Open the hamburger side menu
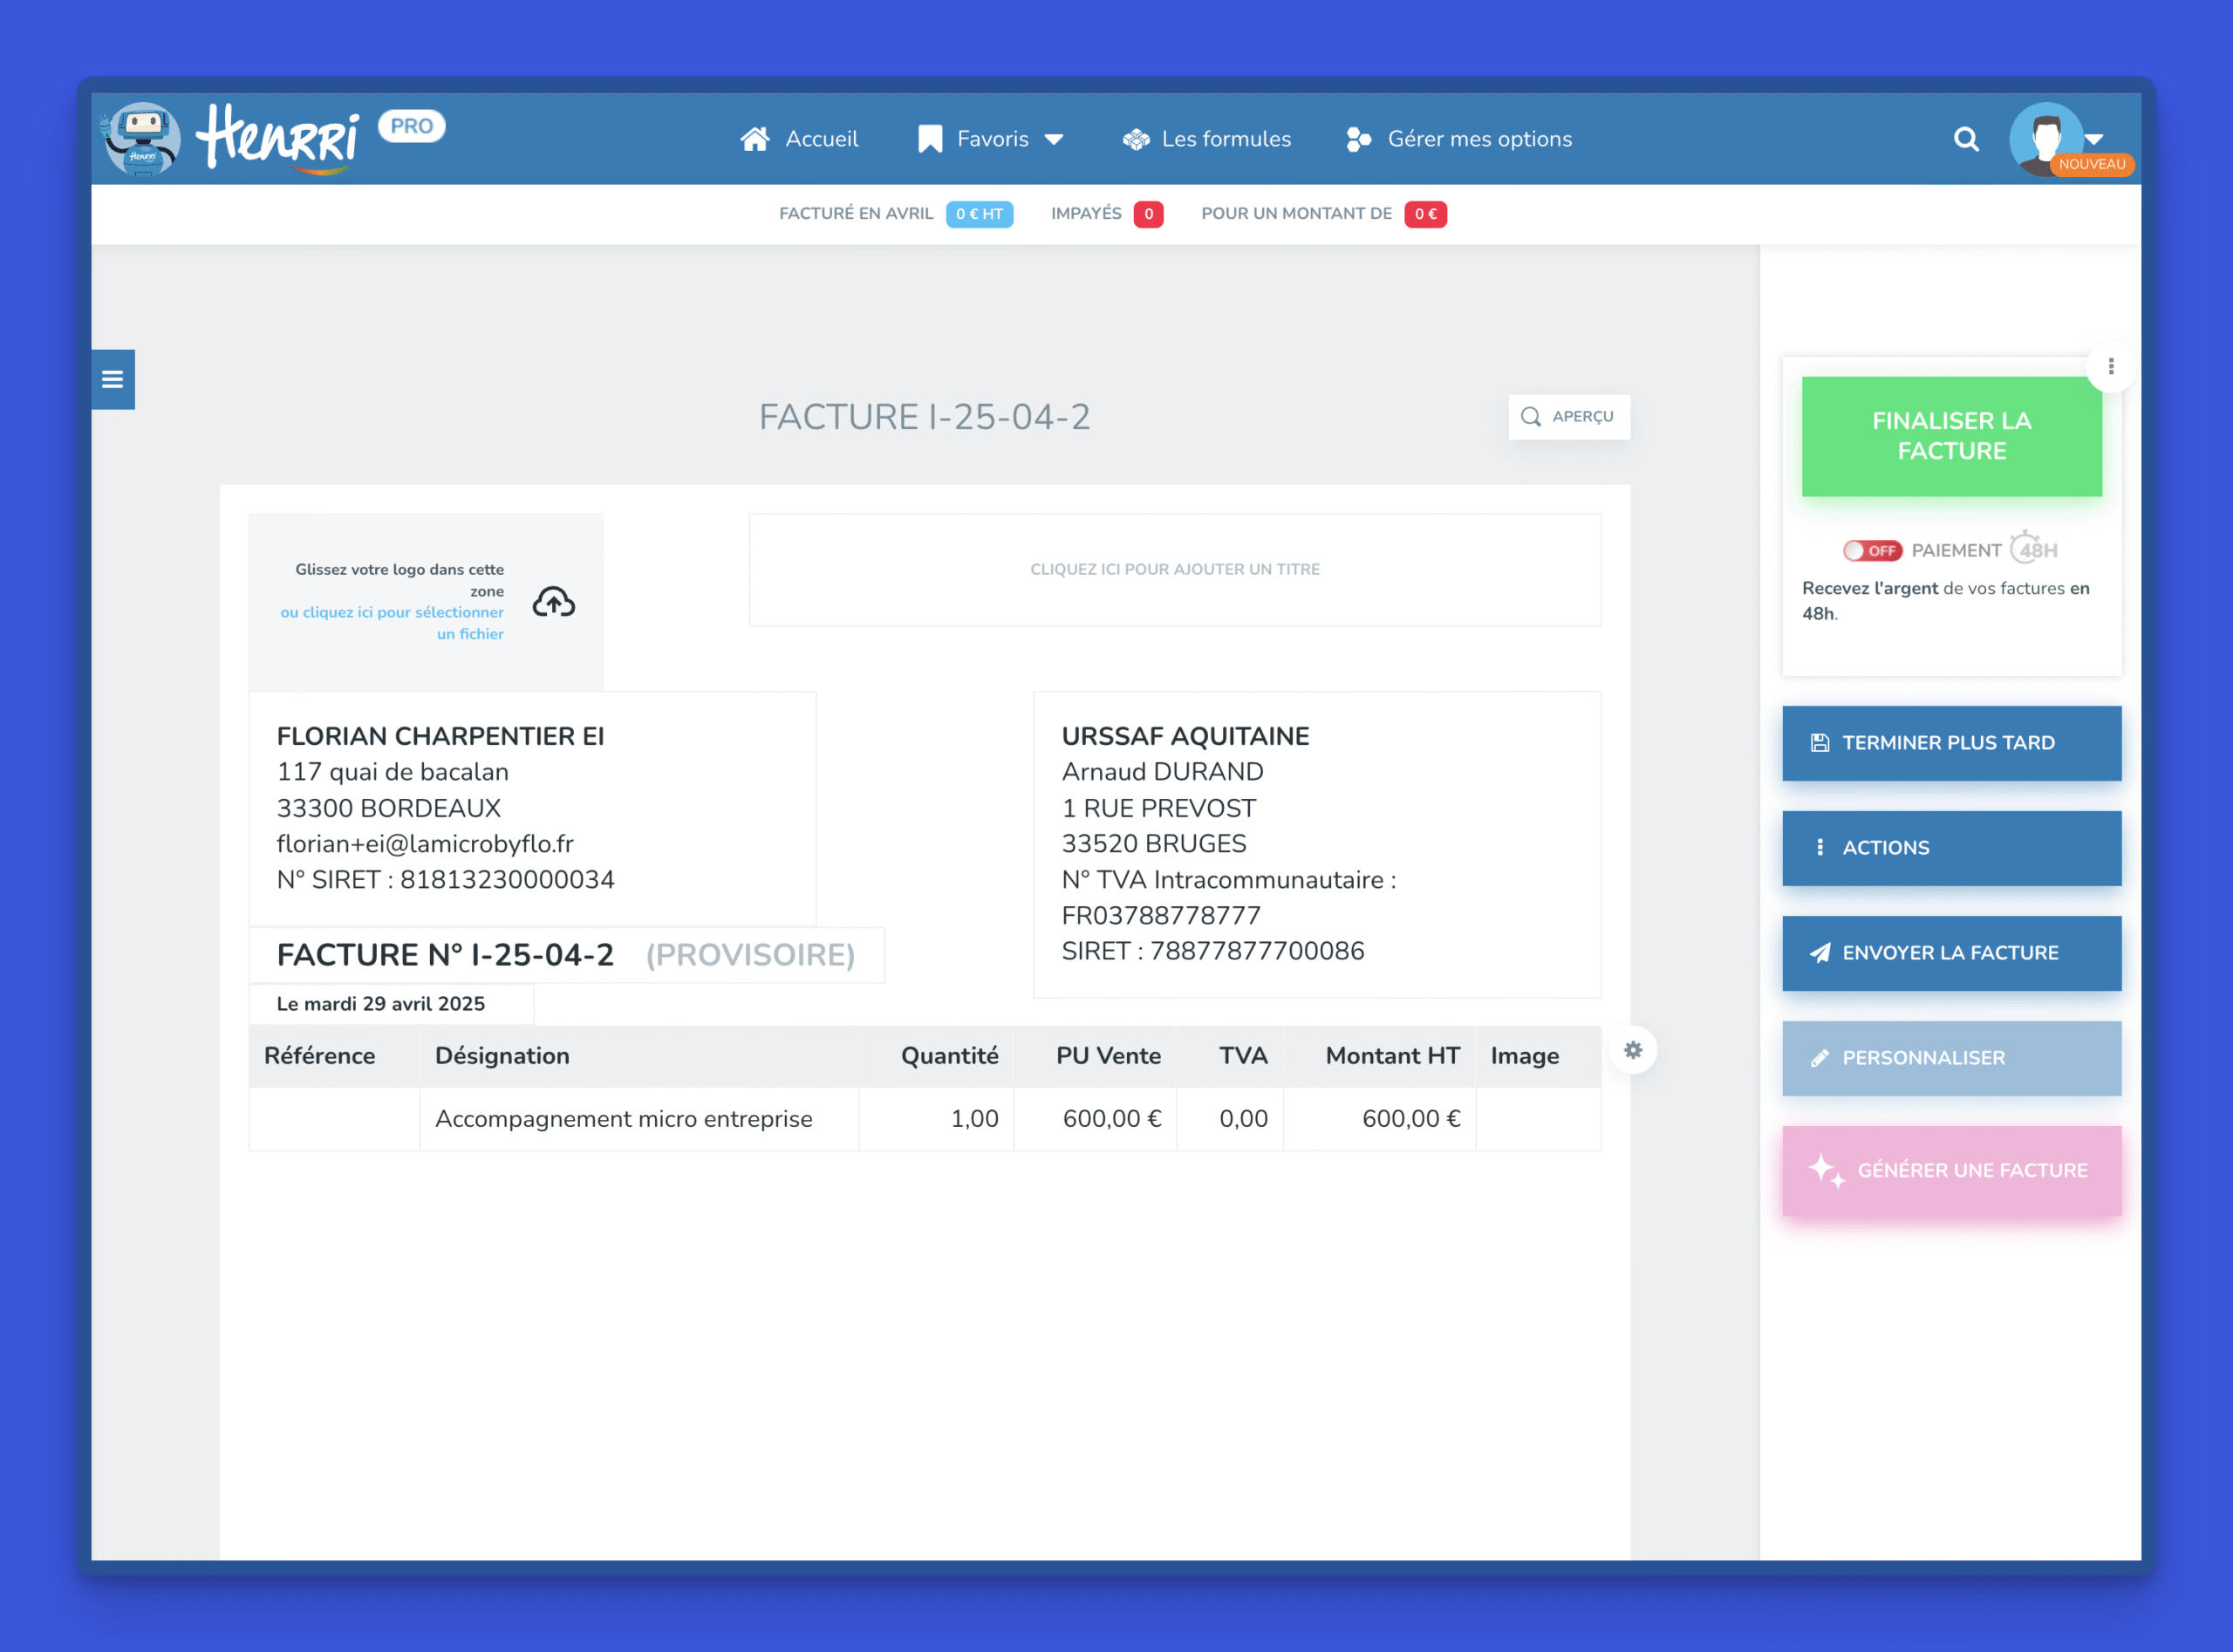The image size is (2233, 1652). (113, 379)
